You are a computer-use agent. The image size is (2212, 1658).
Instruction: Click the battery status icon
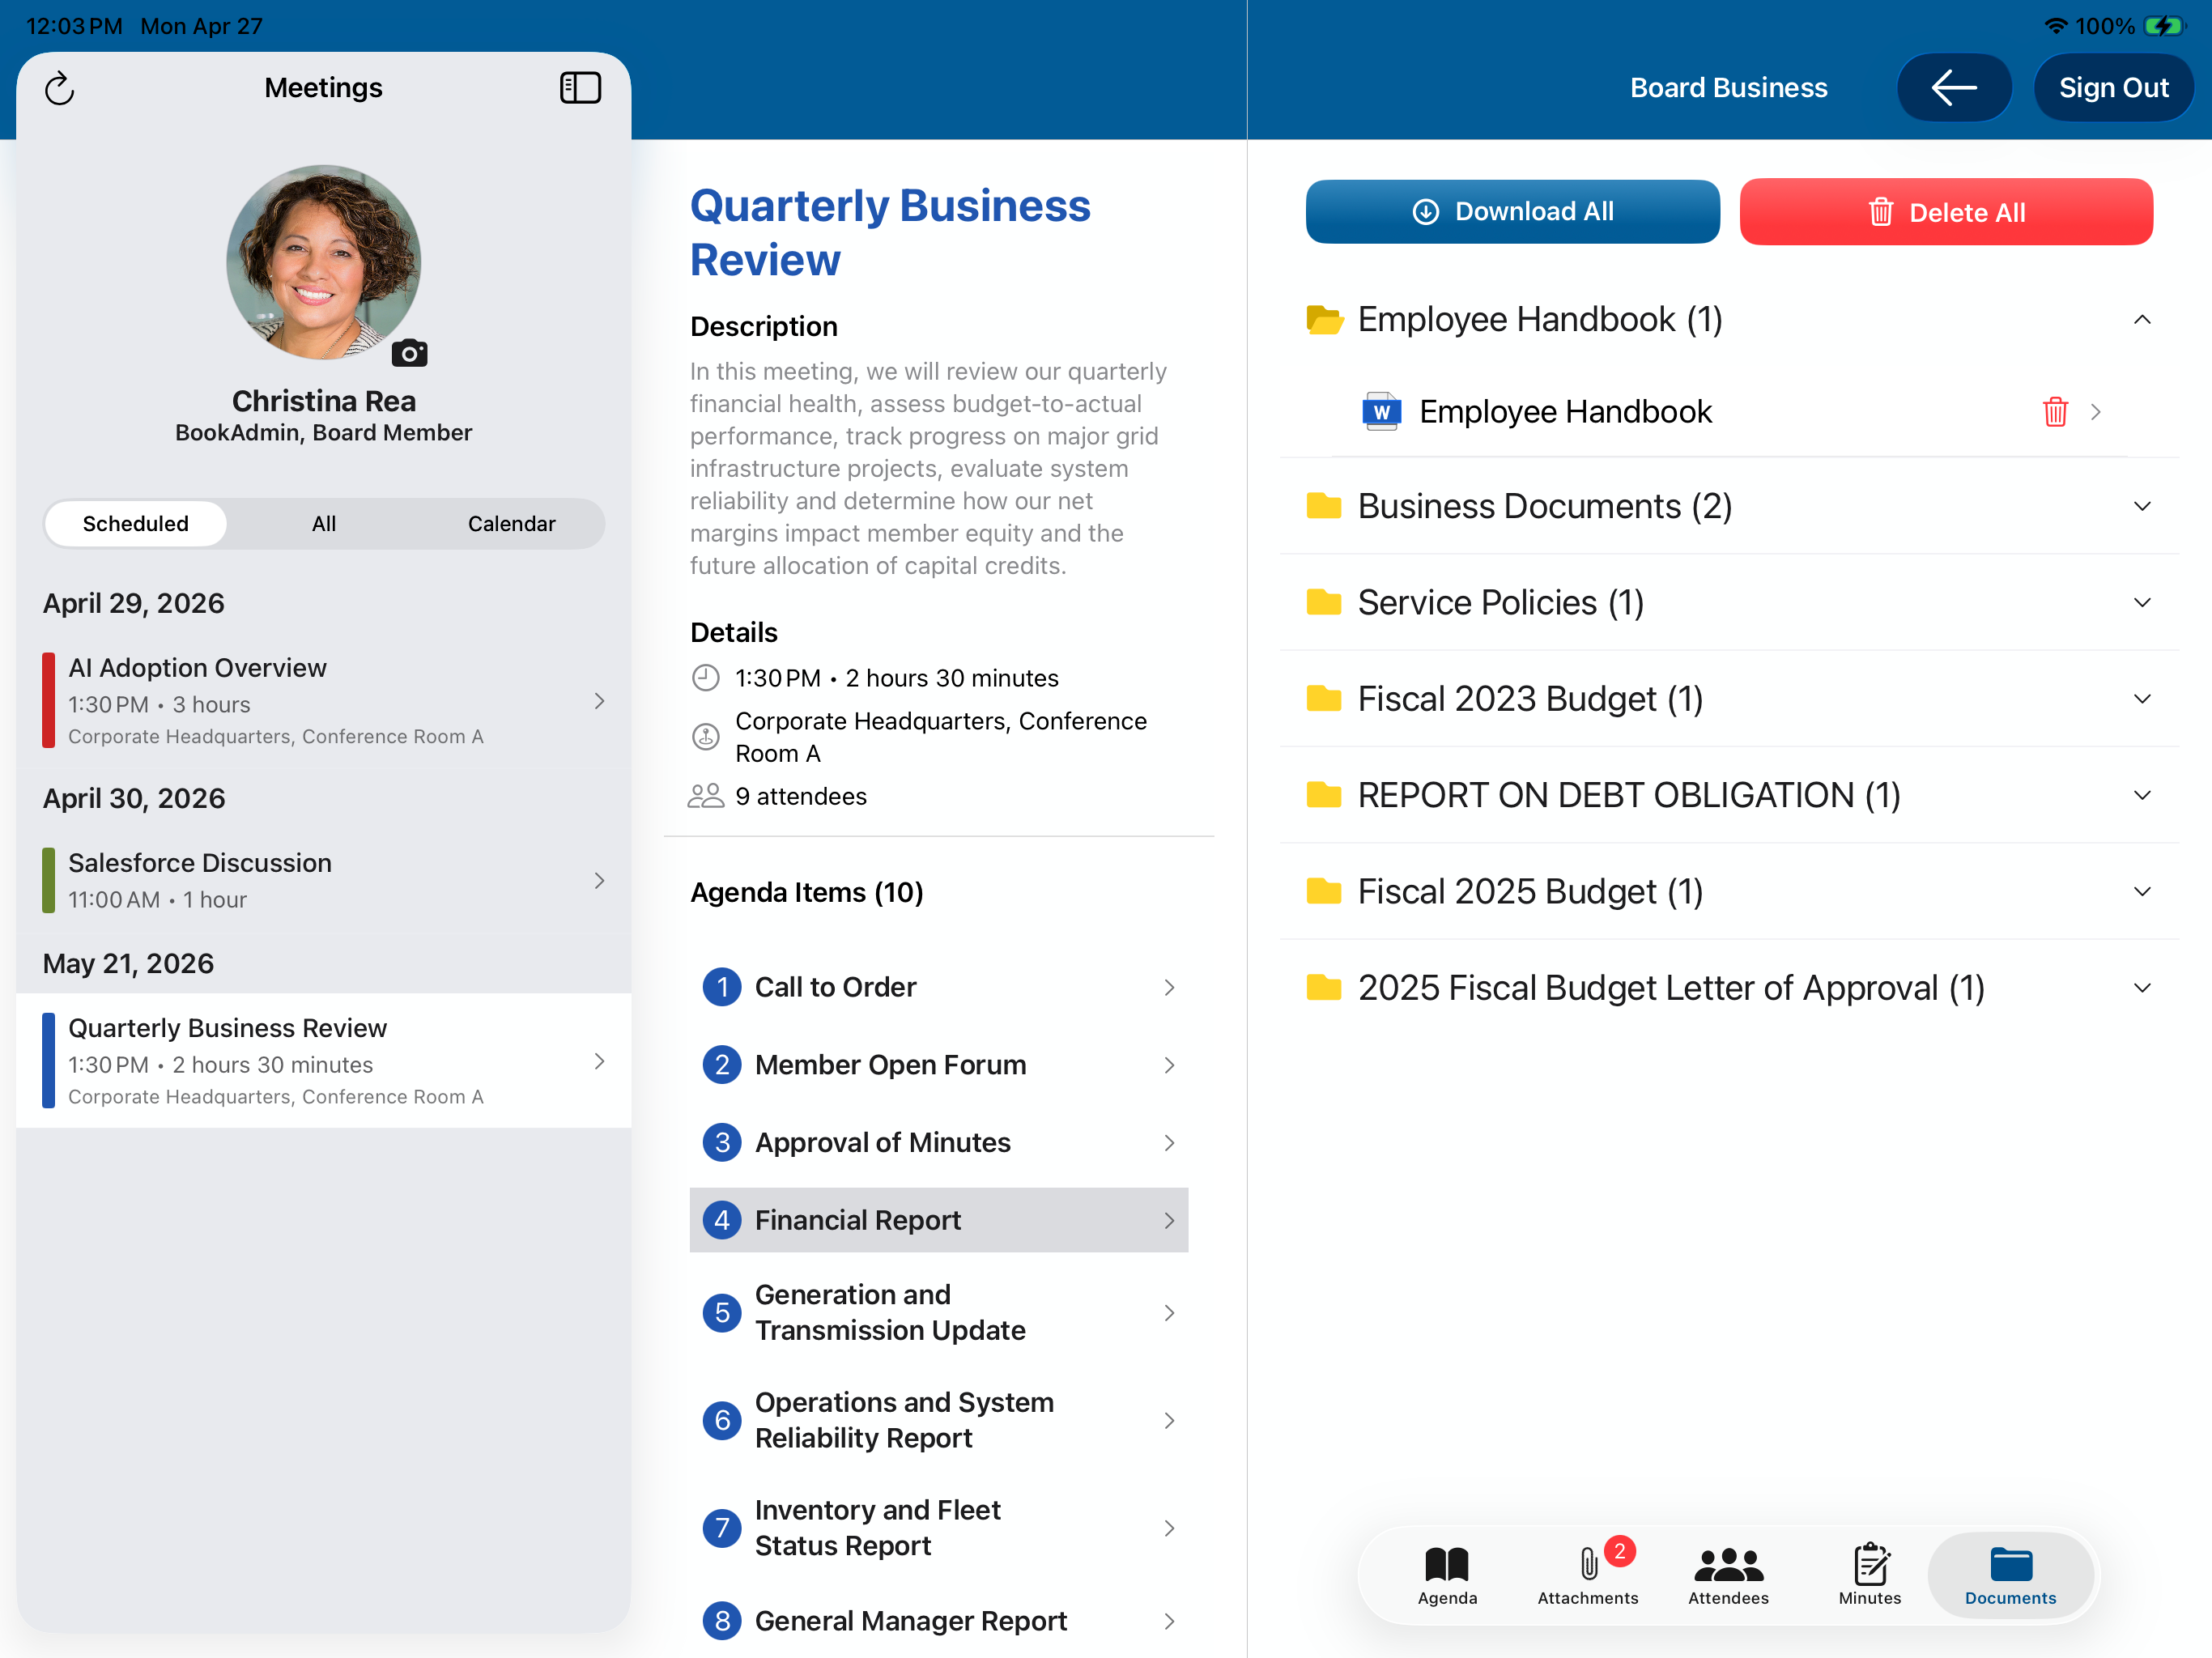(x=2164, y=26)
